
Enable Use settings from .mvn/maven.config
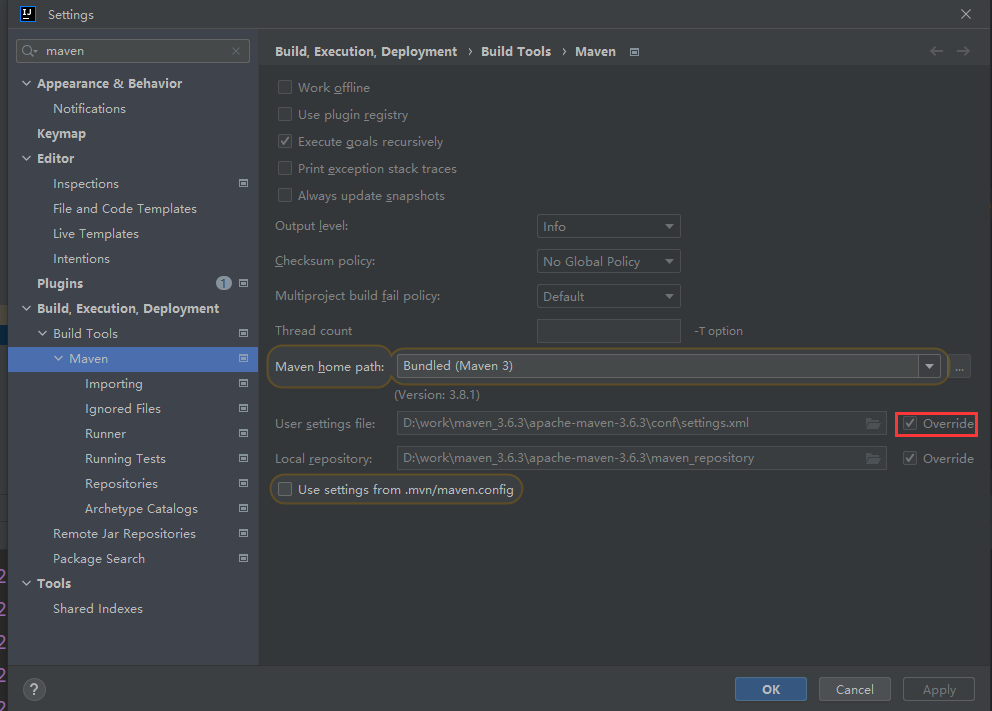(x=285, y=490)
